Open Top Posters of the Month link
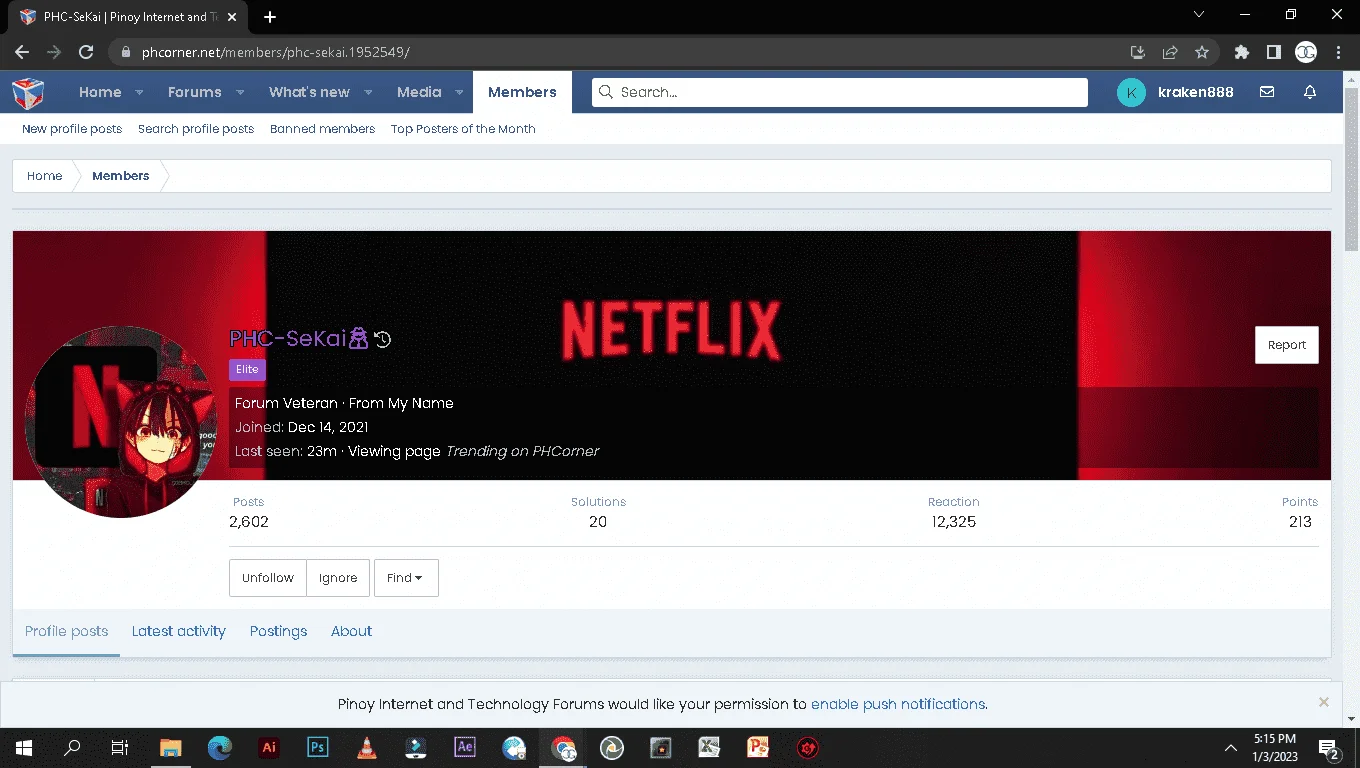 [x=463, y=129]
